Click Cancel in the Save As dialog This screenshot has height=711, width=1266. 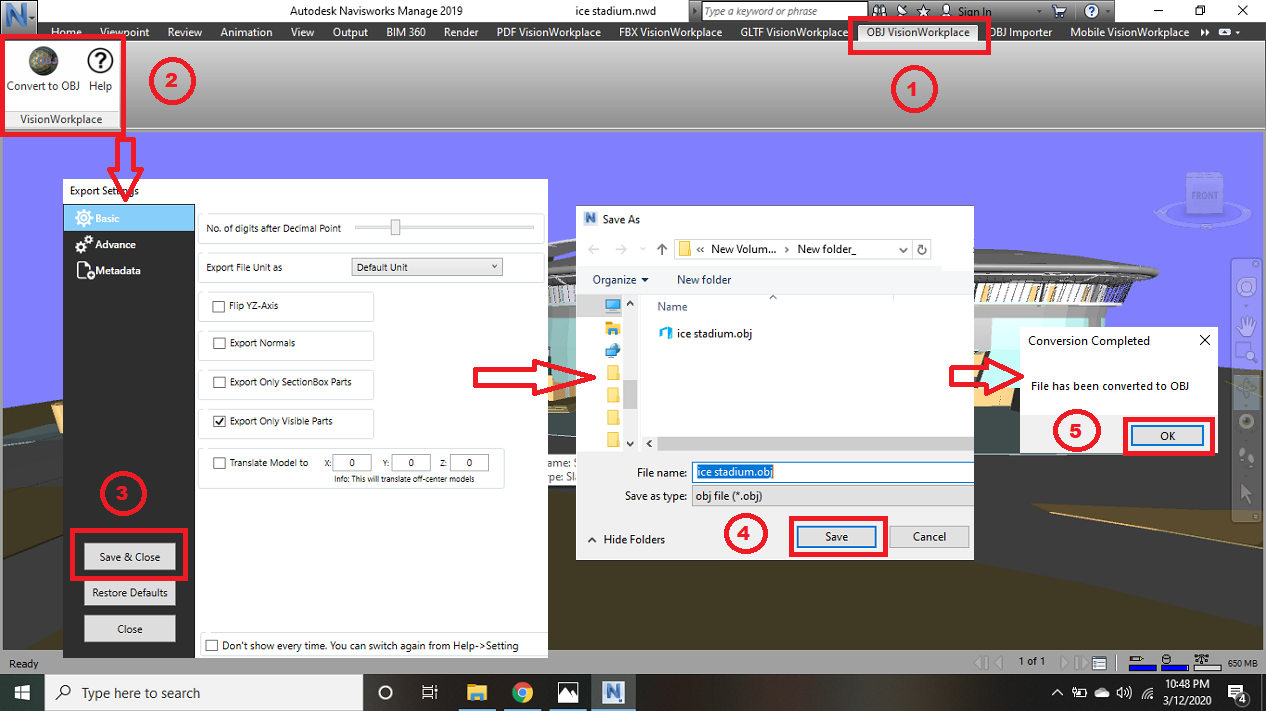click(929, 537)
